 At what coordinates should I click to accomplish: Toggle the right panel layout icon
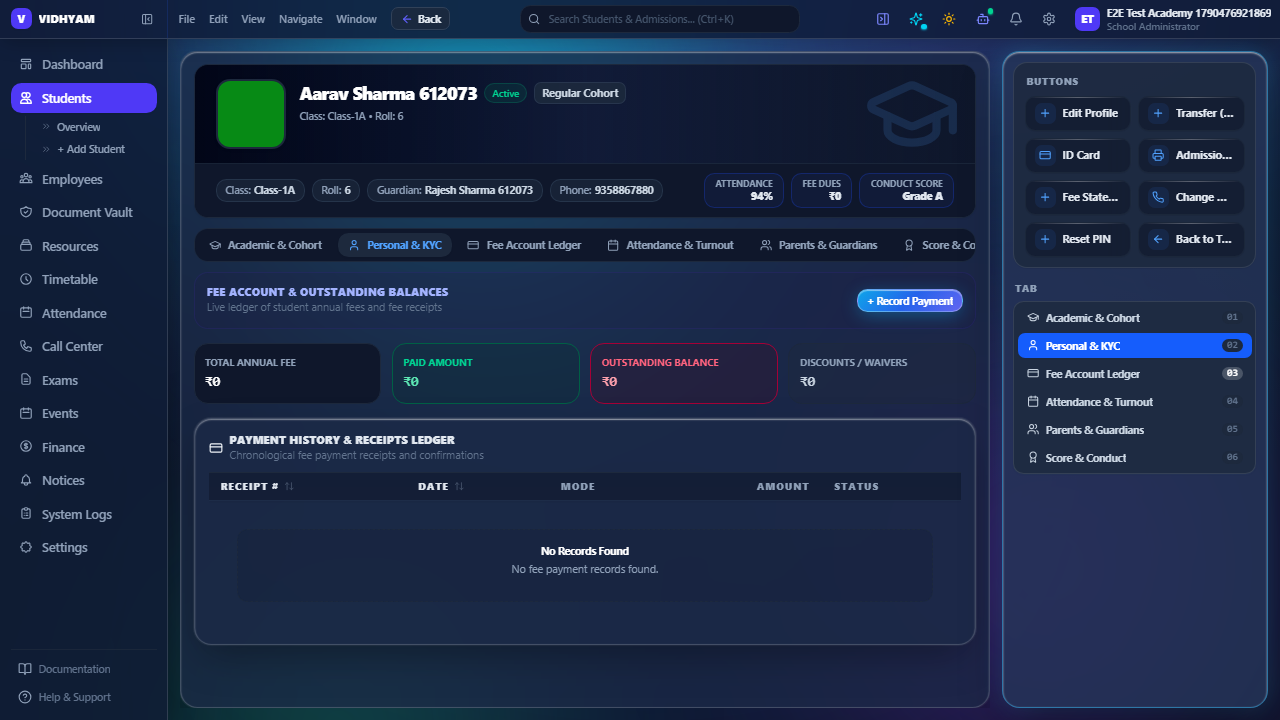pos(883,19)
